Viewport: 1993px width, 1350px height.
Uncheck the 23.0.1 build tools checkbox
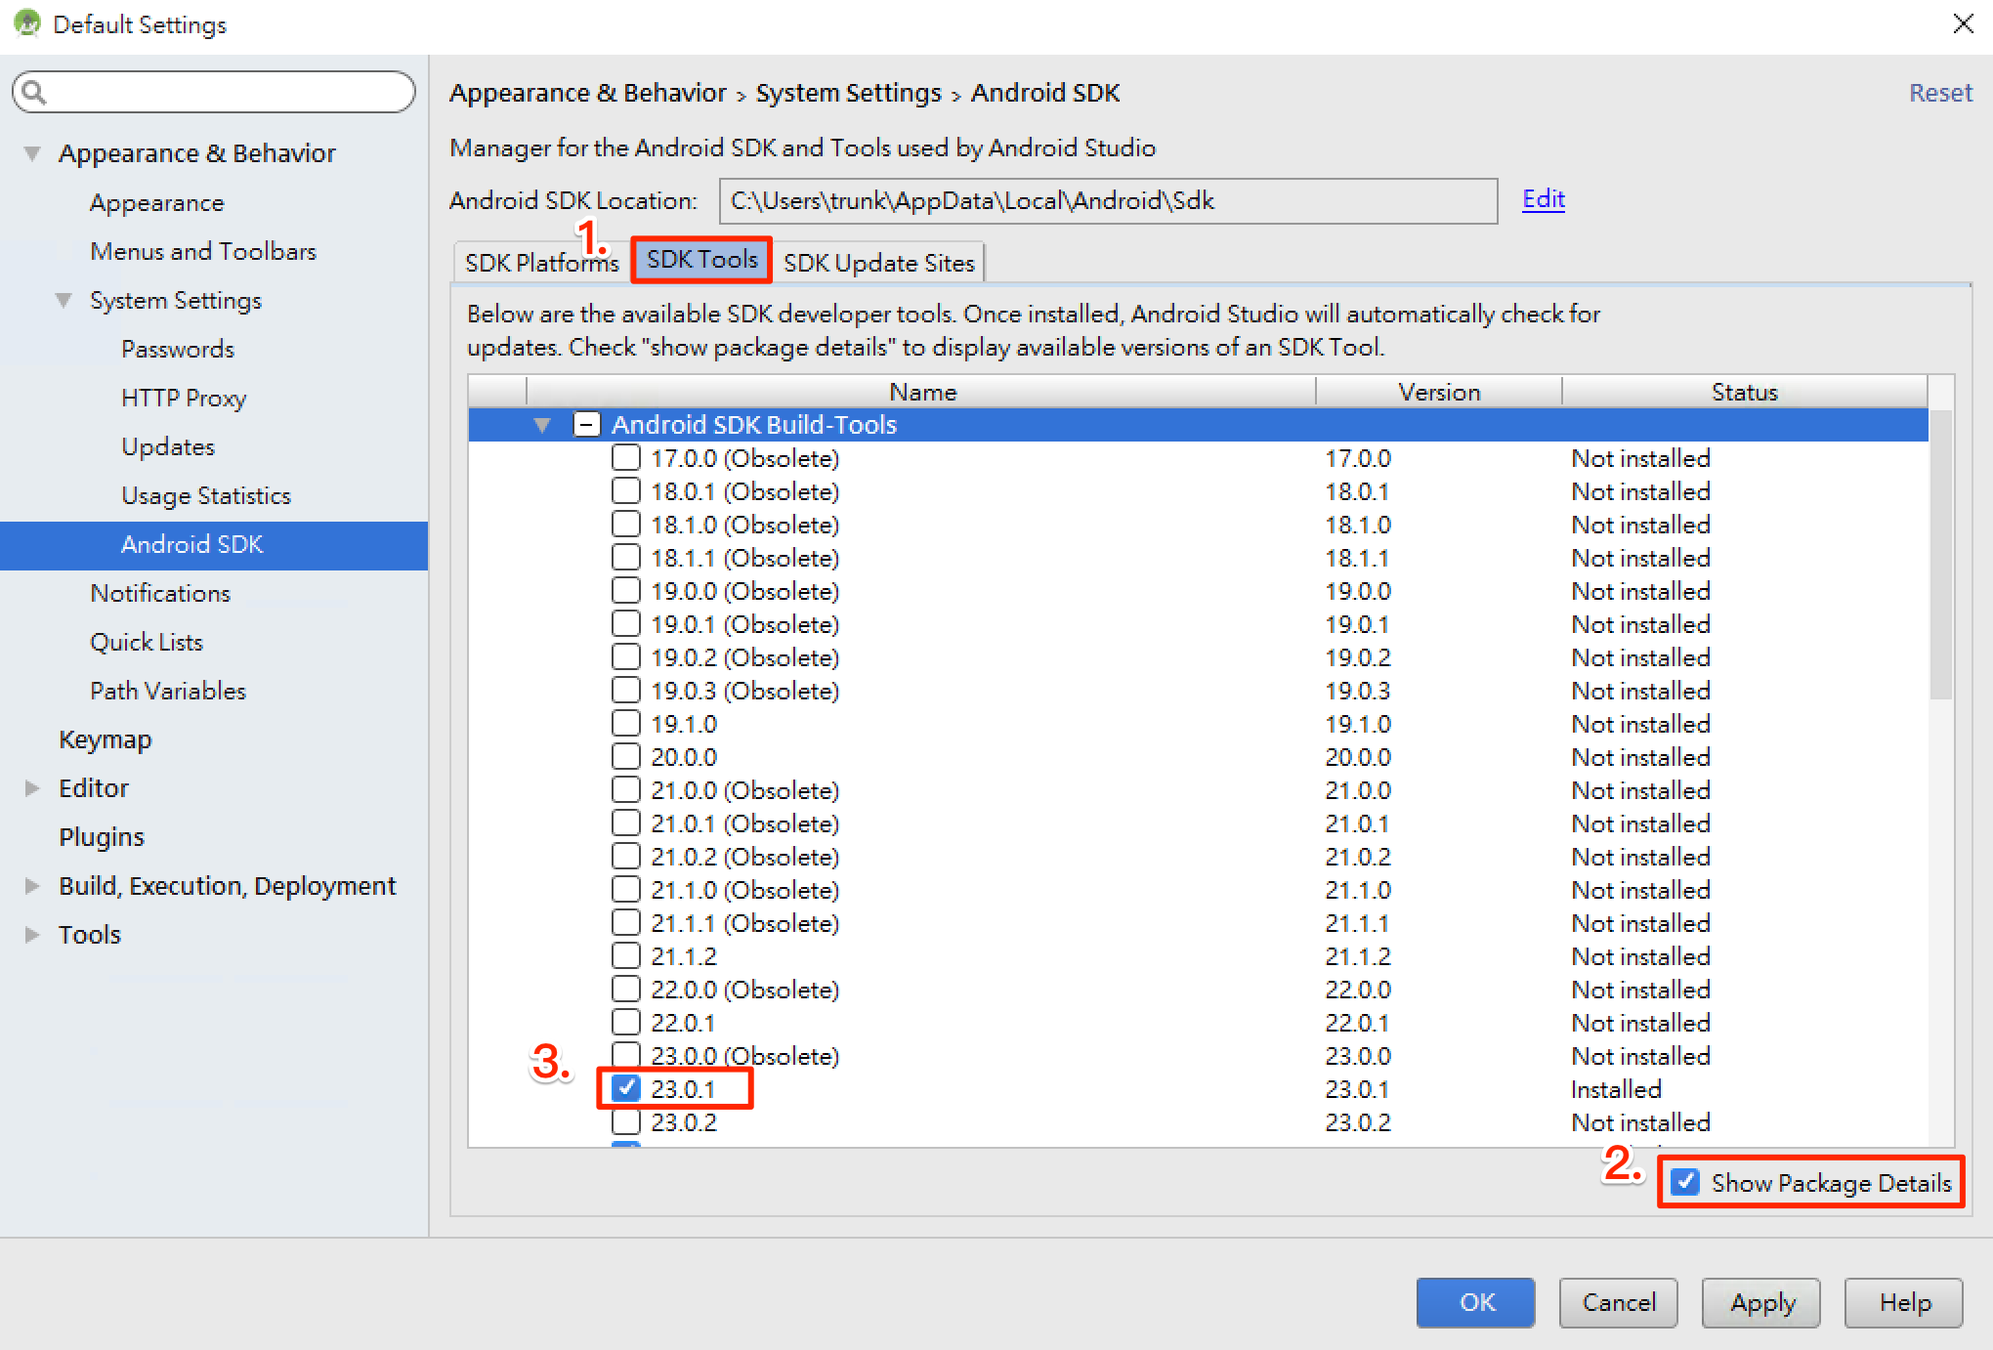click(626, 1088)
